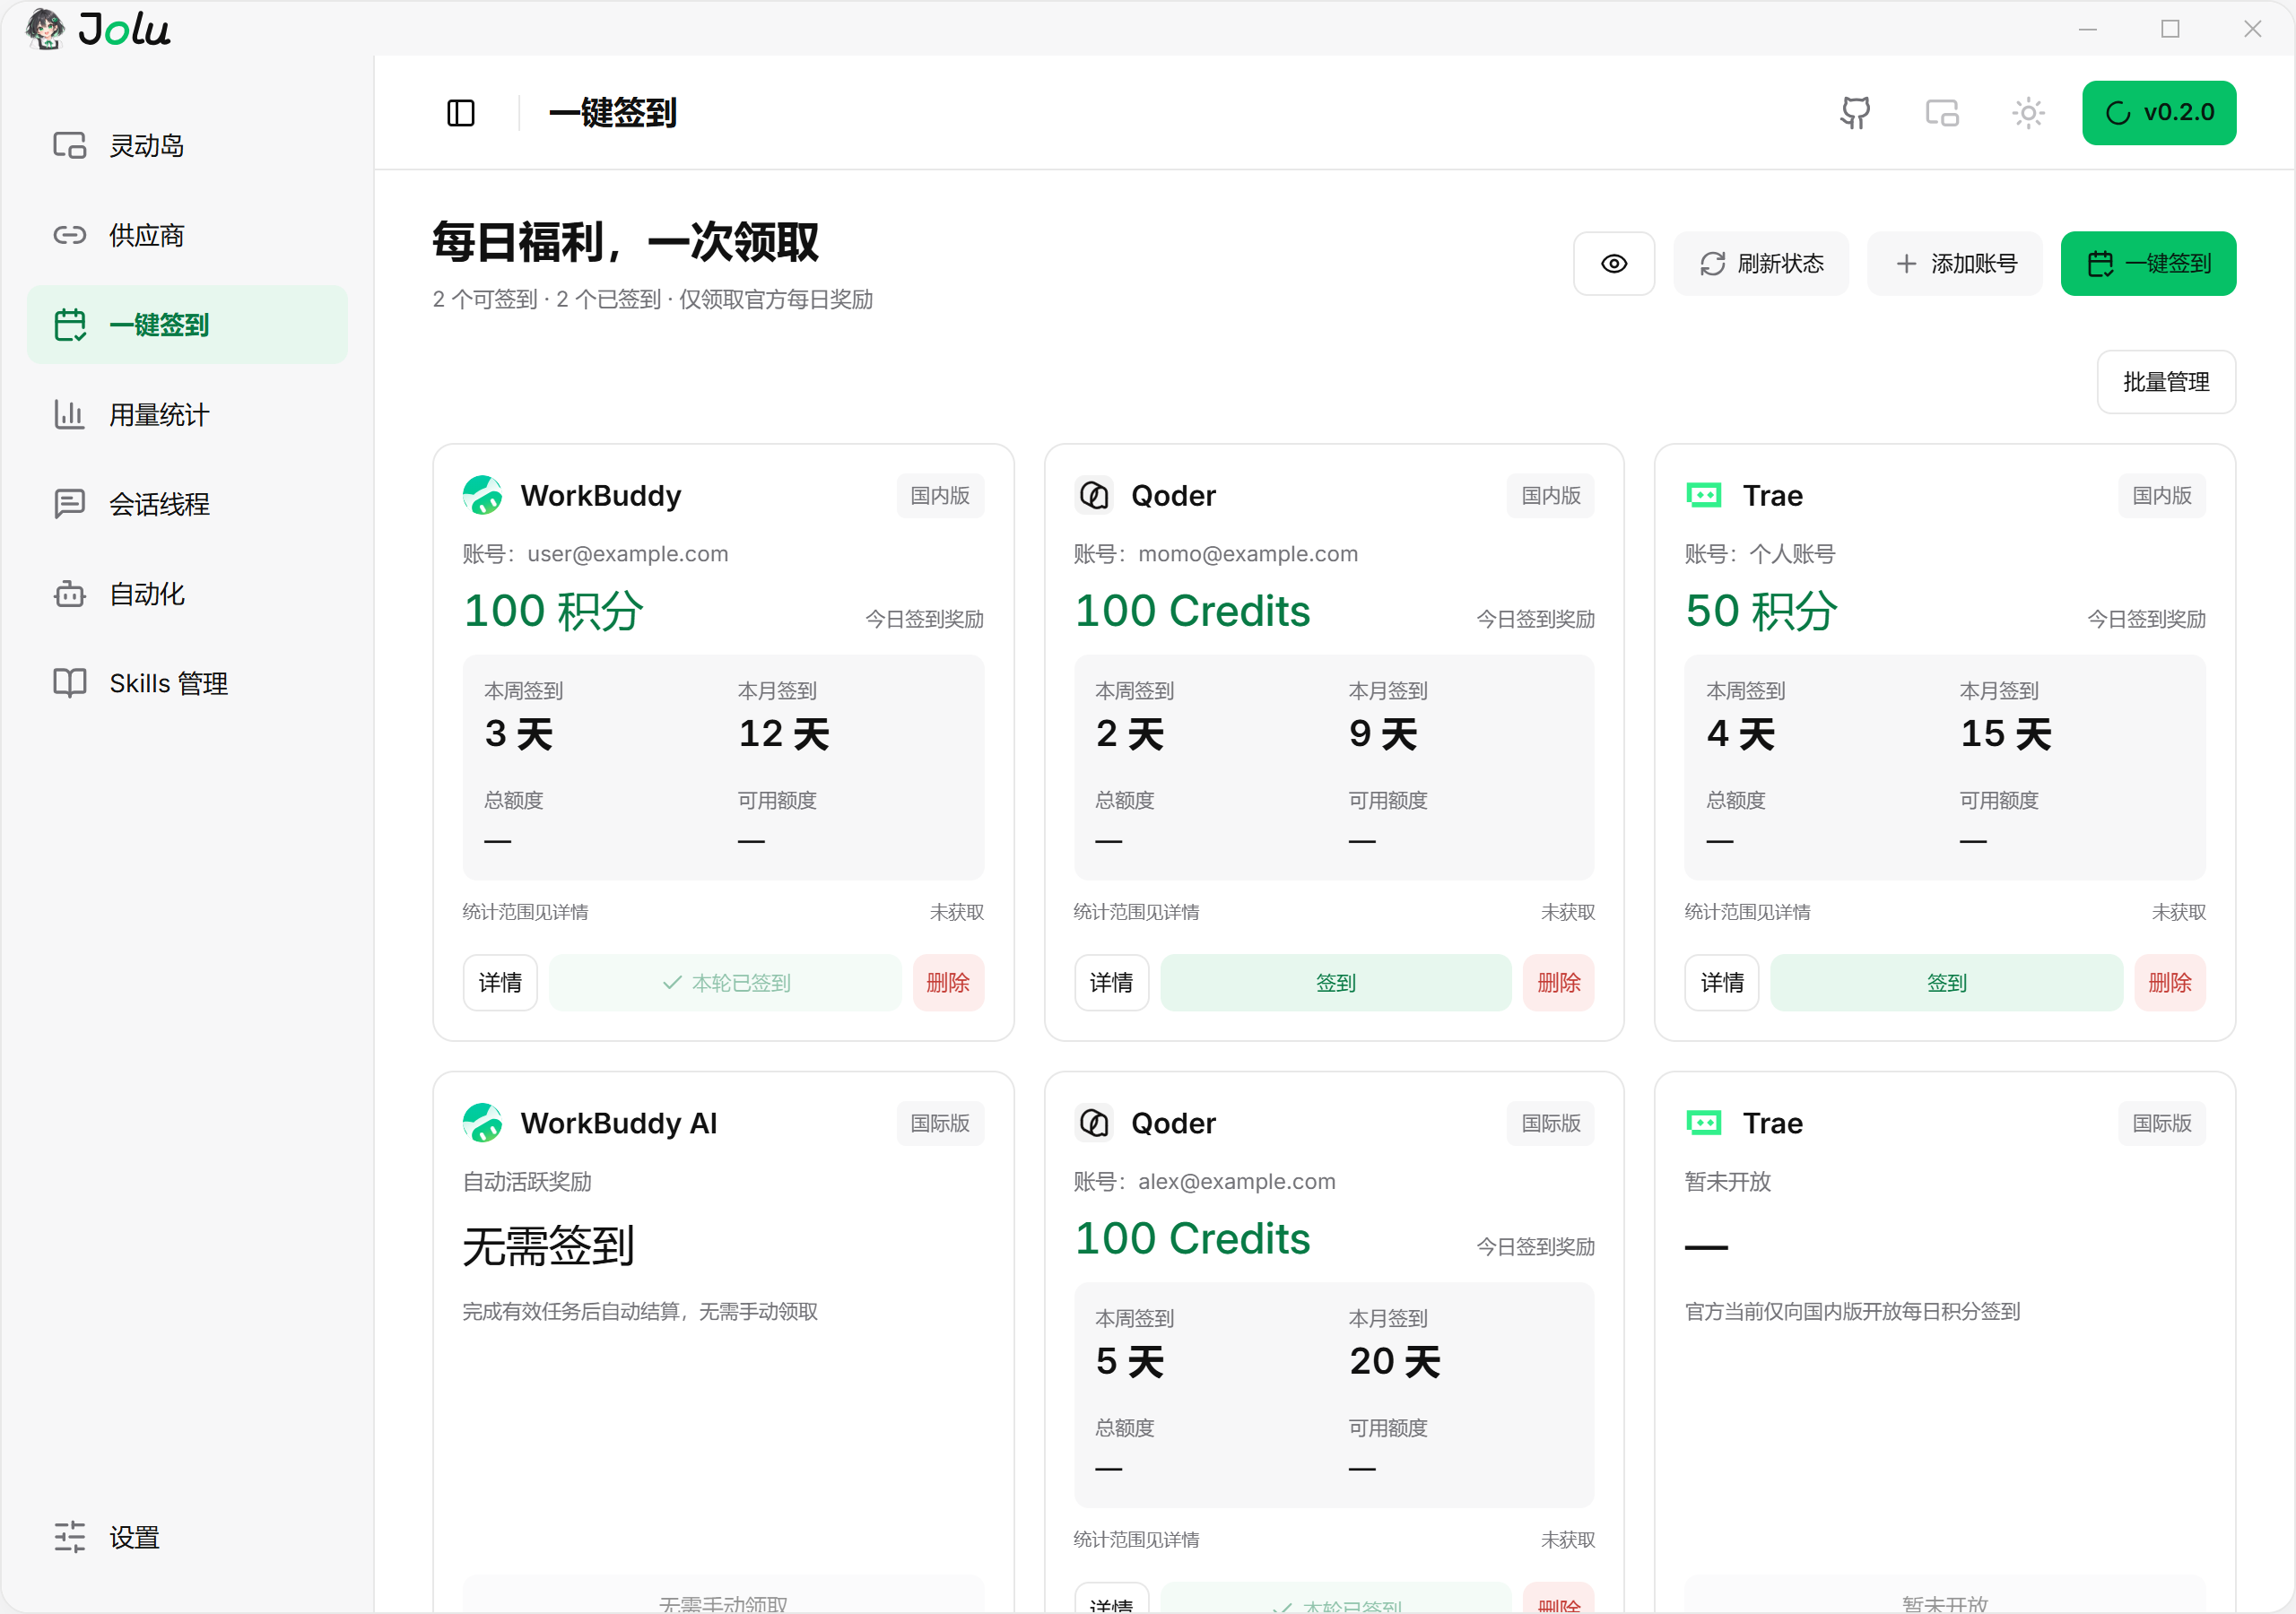Select 一键签到 in the sidebar

click(187, 325)
